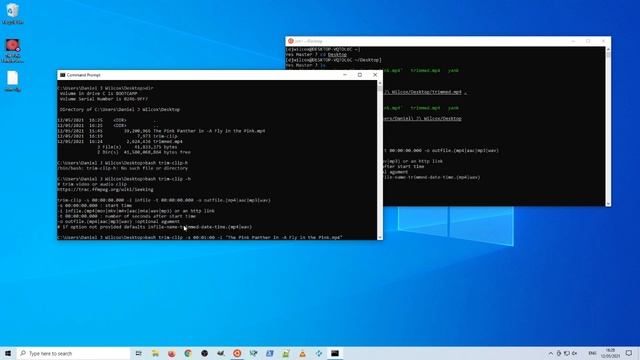
Task: Click the Ubuntu window title bar icon
Action: tap(291, 41)
